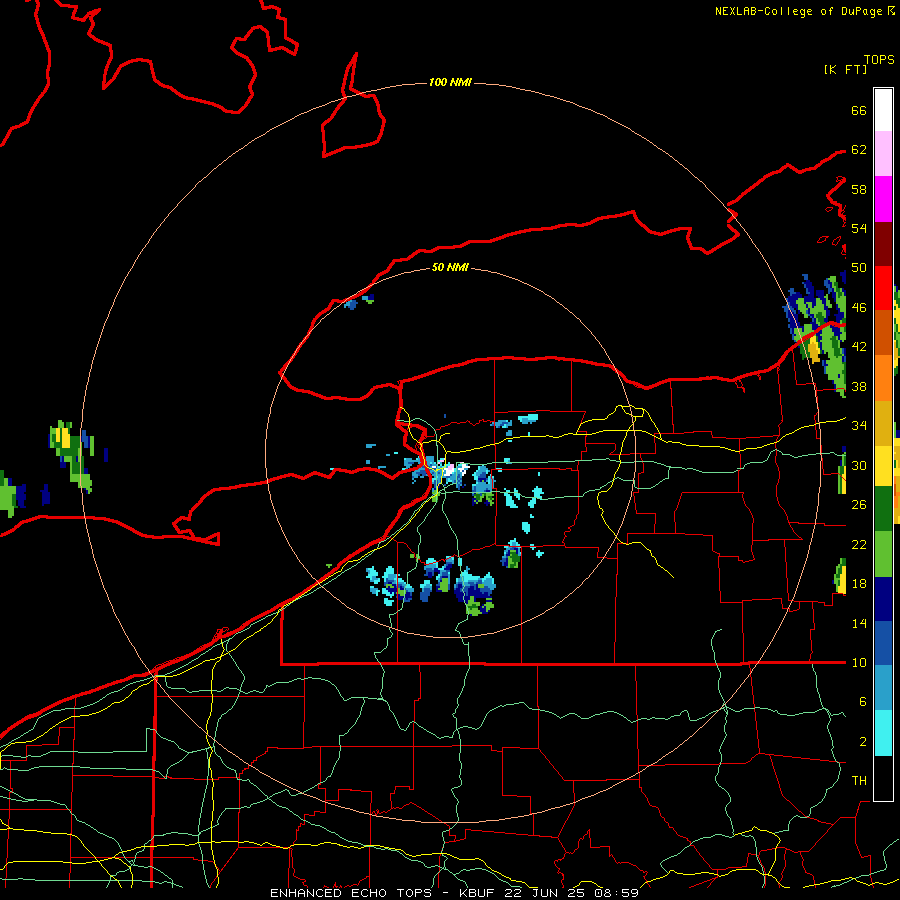Image resolution: width=900 pixels, height=900 pixels.
Task: Select the 50 NMI range ring label
Action: pyautogui.click(x=450, y=267)
